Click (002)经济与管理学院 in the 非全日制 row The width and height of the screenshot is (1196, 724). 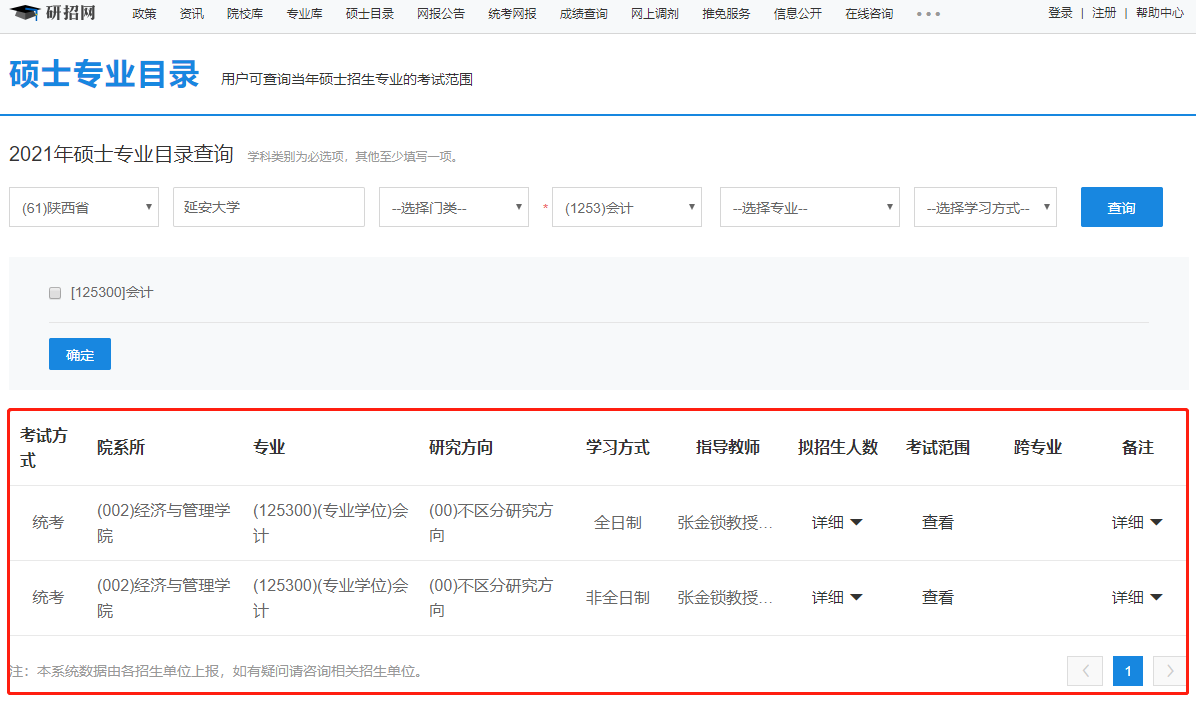[x=163, y=597]
